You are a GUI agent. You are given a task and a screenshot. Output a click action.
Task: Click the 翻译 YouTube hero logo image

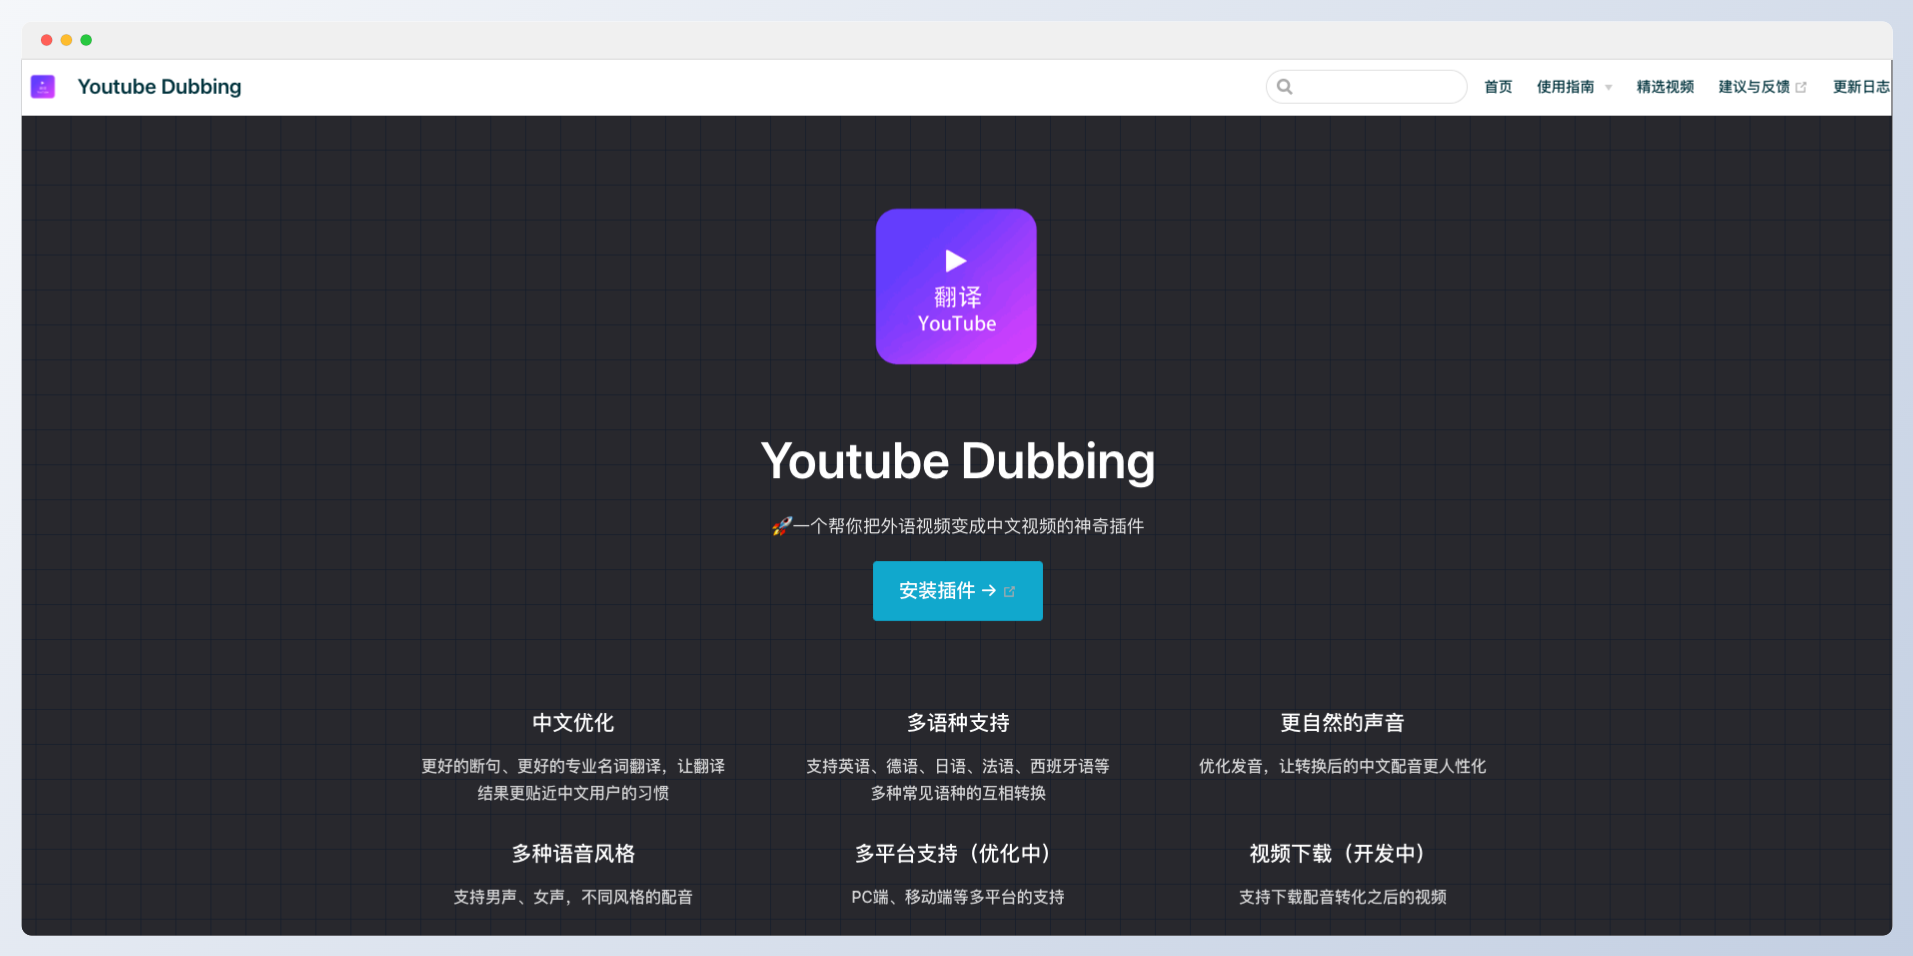(956, 286)
